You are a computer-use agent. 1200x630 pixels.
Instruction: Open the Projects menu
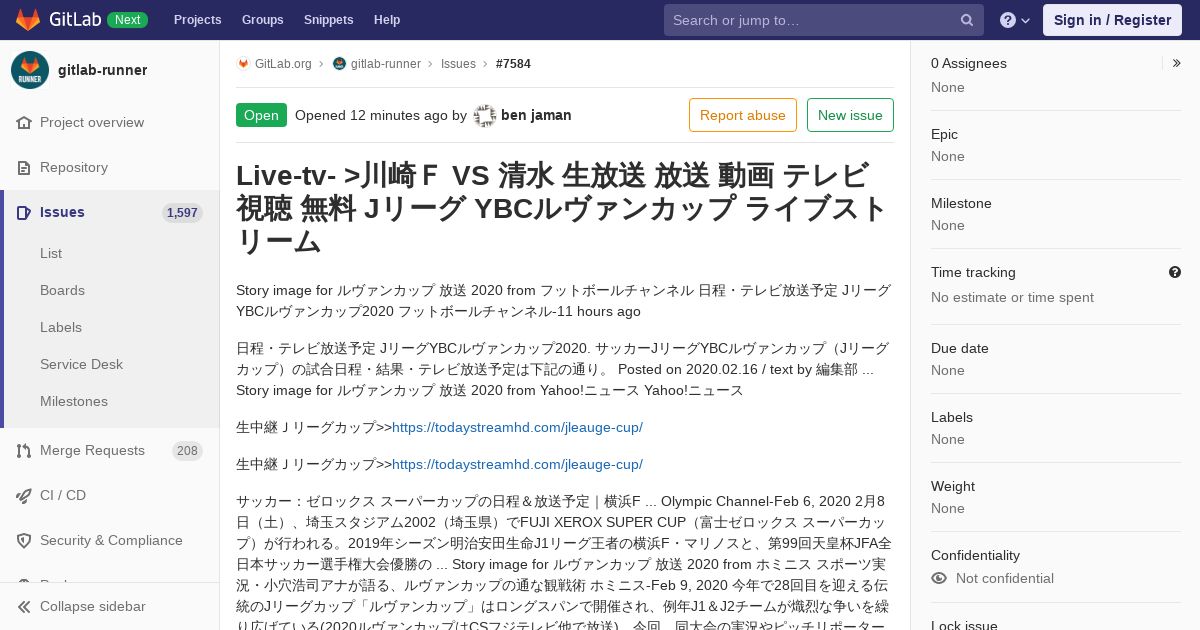tap(197, 20)
